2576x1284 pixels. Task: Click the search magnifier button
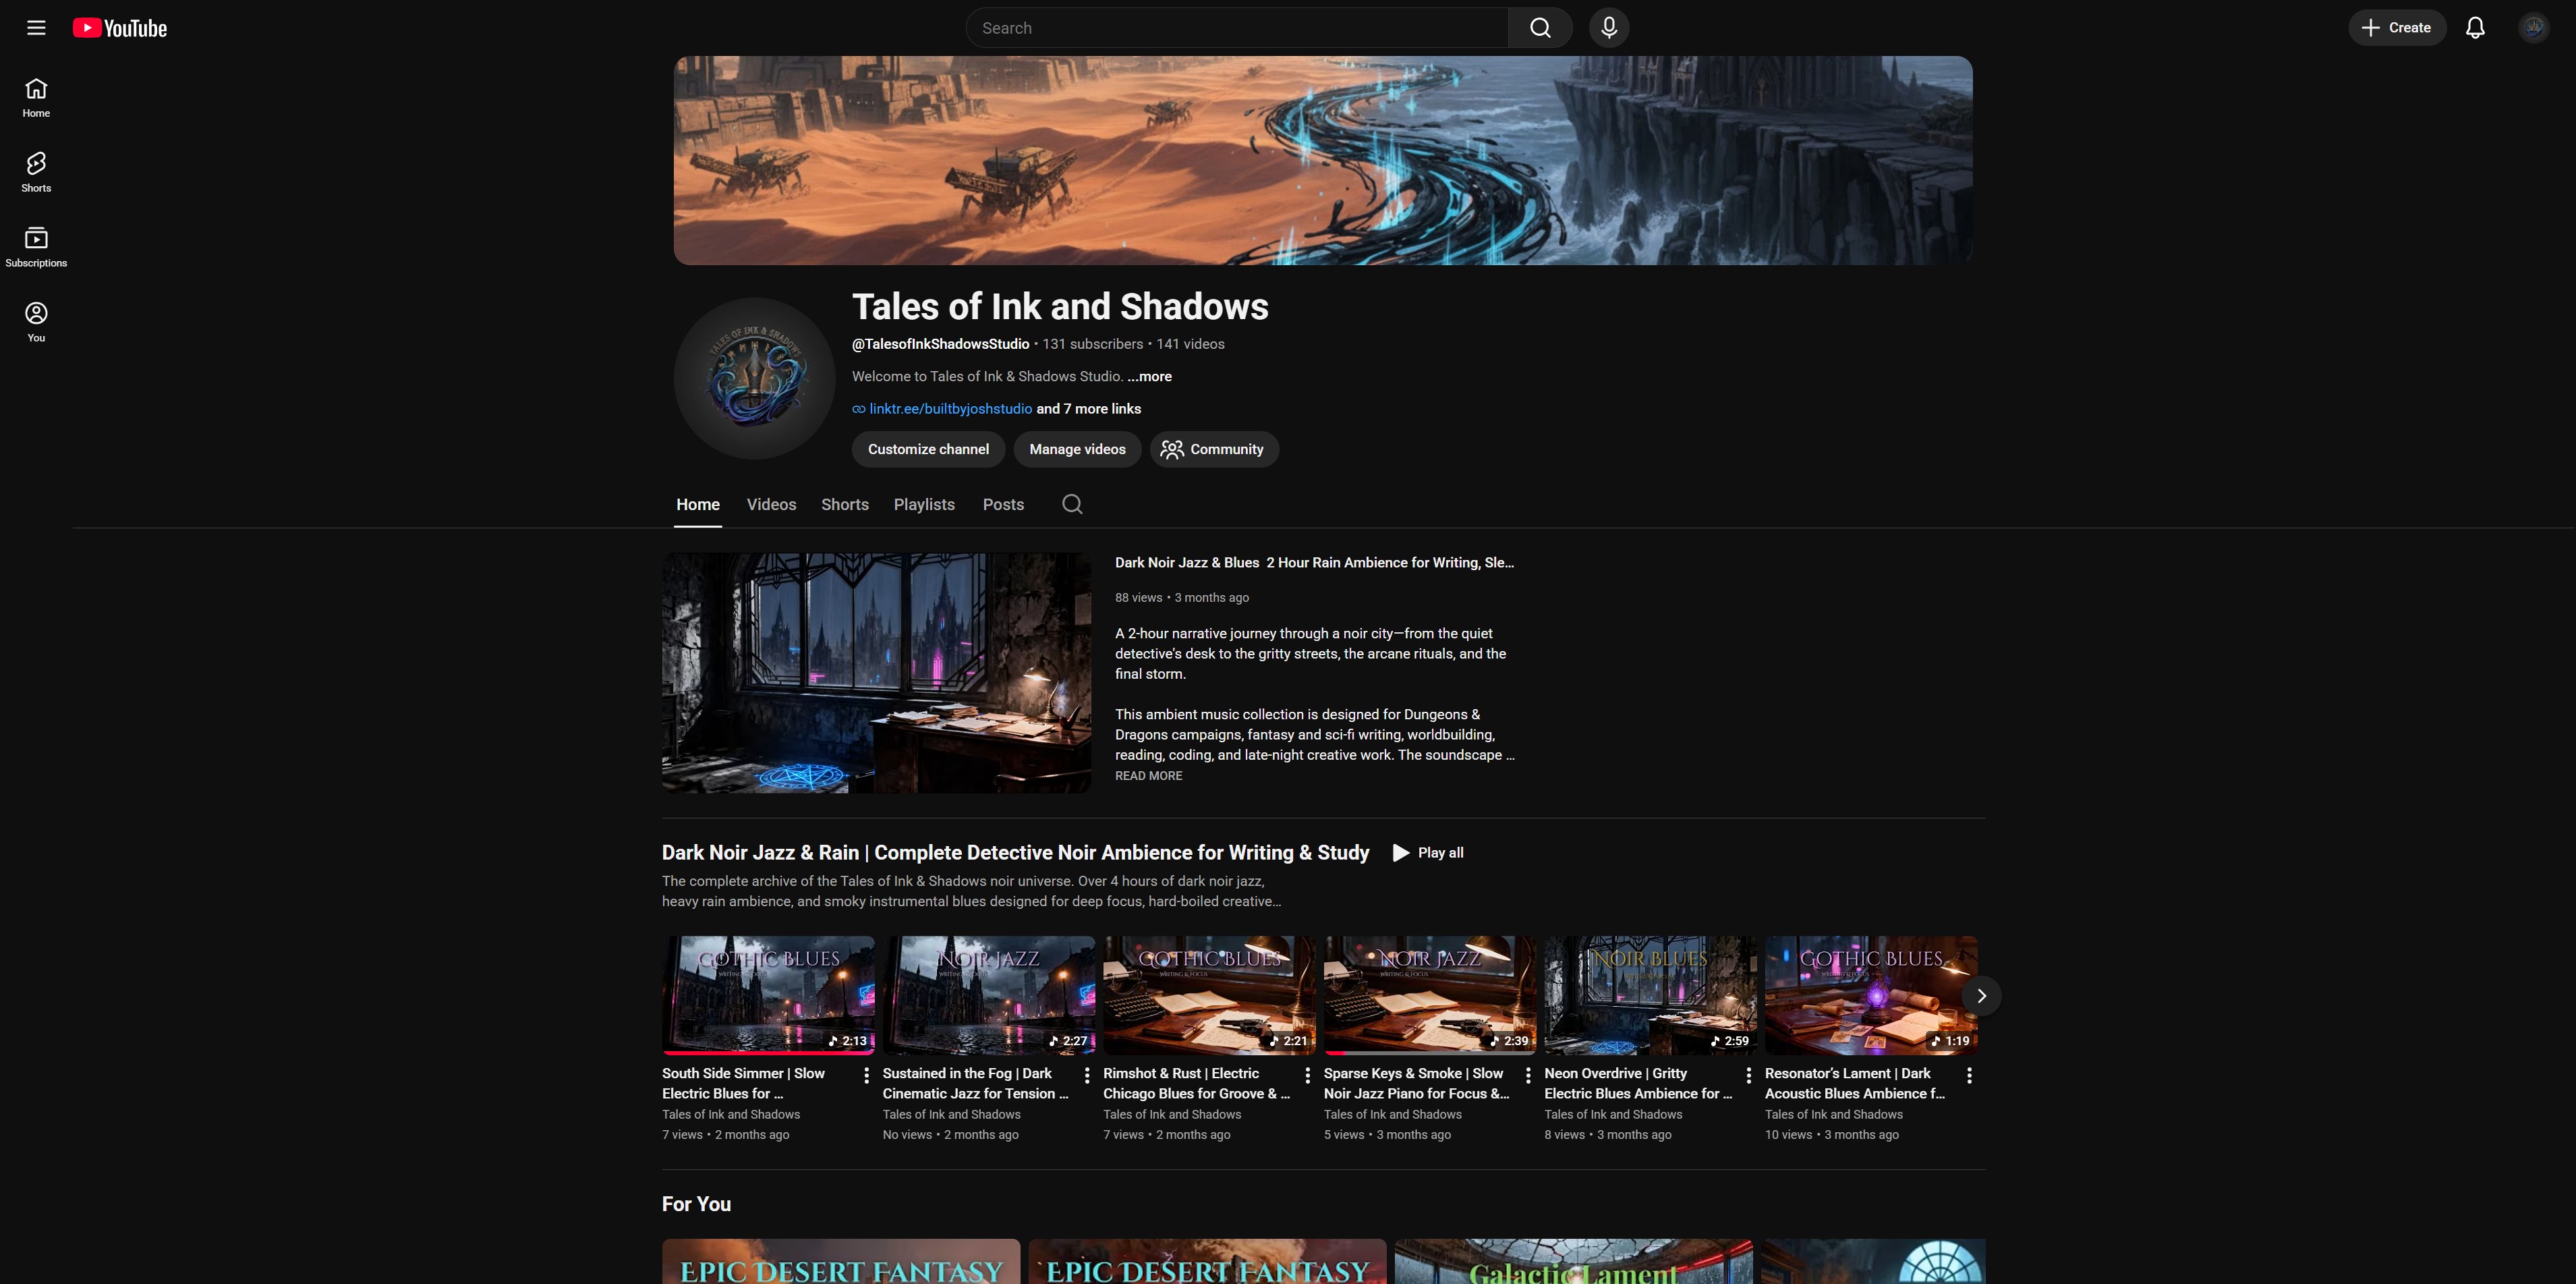[x=1540, y=28]
